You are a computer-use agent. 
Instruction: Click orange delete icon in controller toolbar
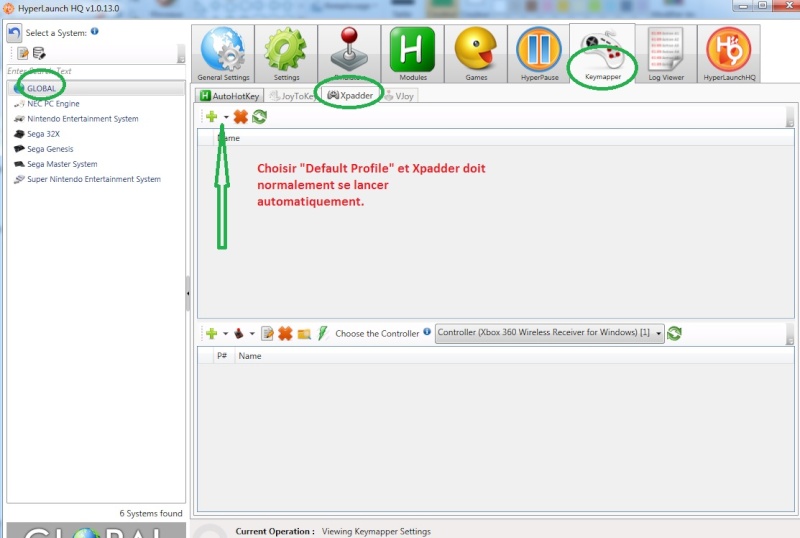point(285,334)
